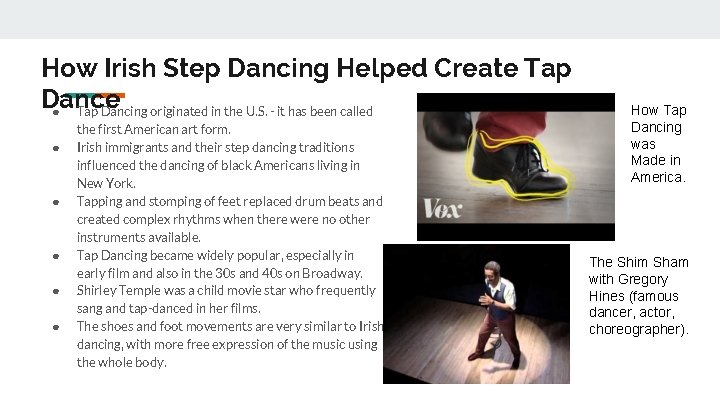Click the text 'New York.' in the second bullet
Screen dimensions: 720x405
(106, 183)
